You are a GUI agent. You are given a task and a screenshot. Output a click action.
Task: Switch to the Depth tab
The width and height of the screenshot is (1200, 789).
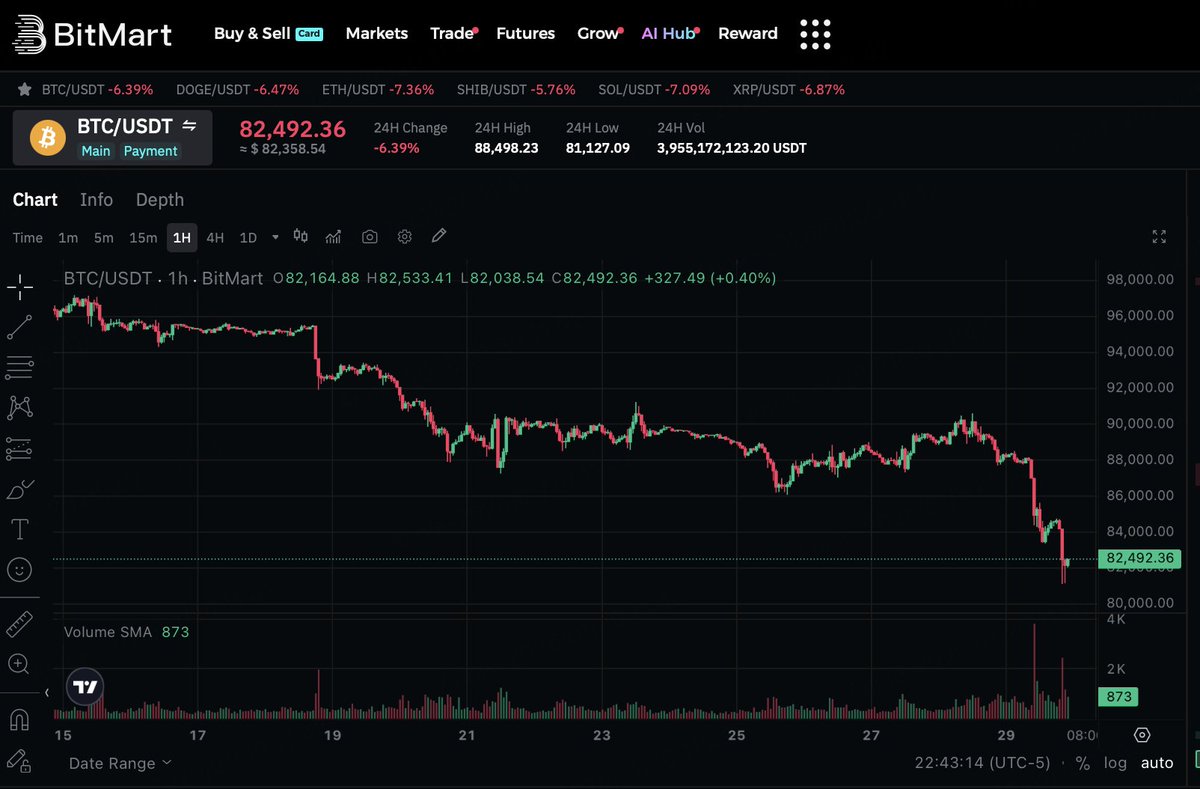[x=159, y=199]
